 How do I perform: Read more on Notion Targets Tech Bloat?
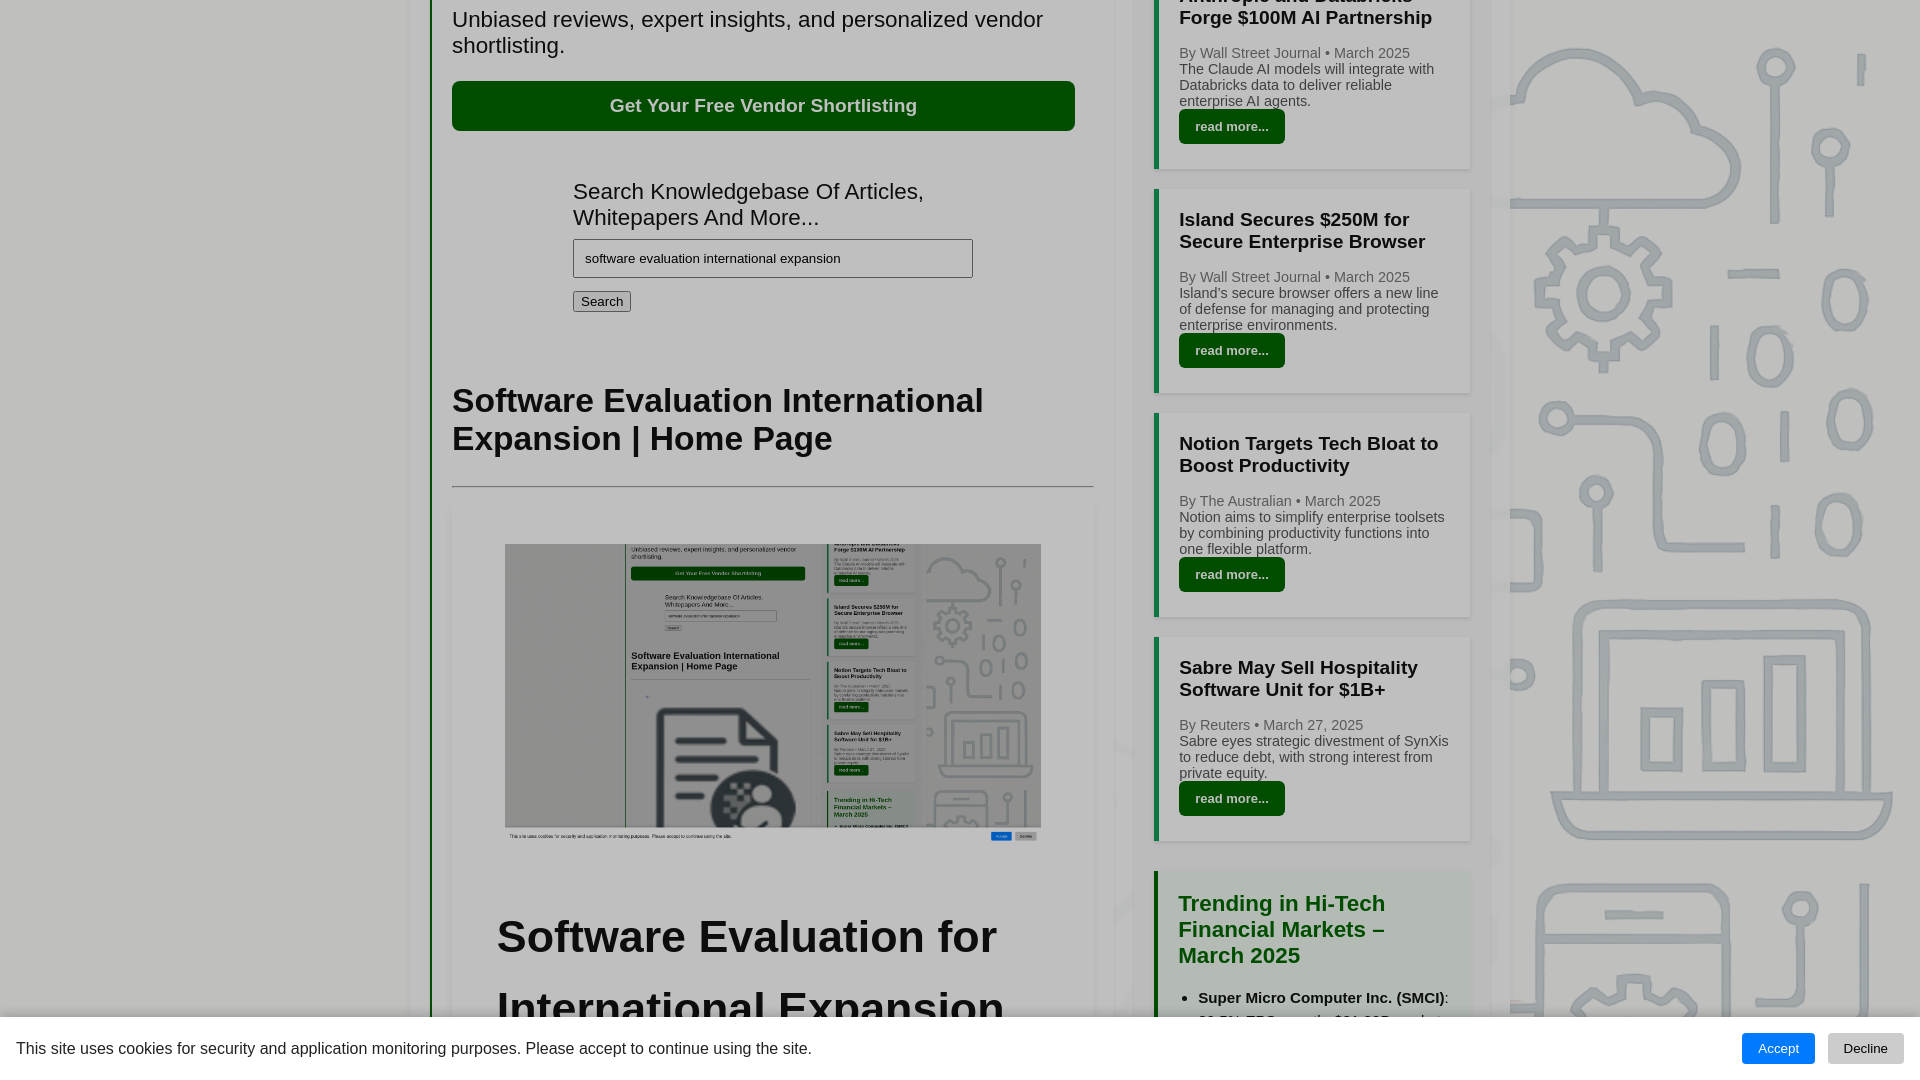[1231, 575]
